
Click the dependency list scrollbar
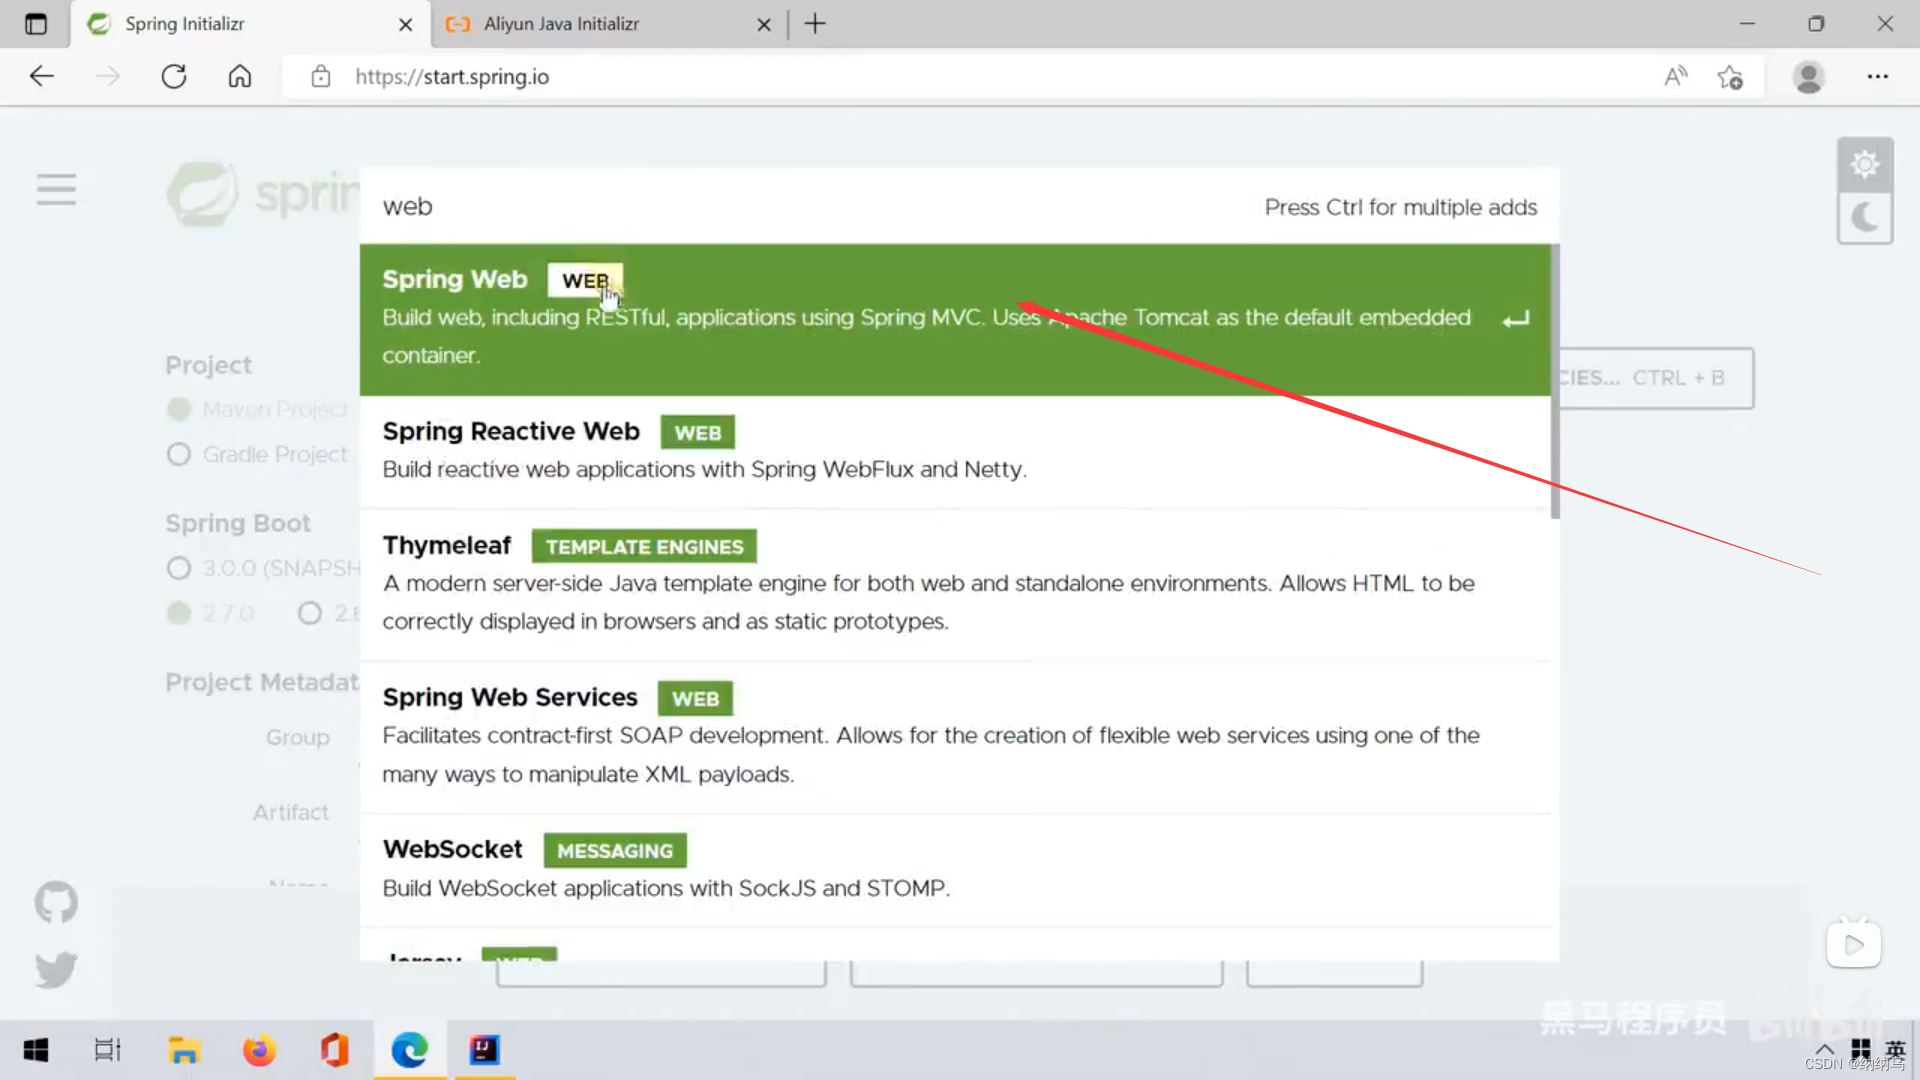tap(1555, 382)
